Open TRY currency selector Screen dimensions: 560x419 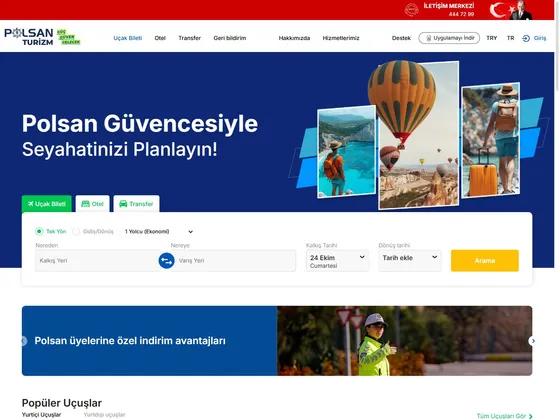(x=491, y=38)
